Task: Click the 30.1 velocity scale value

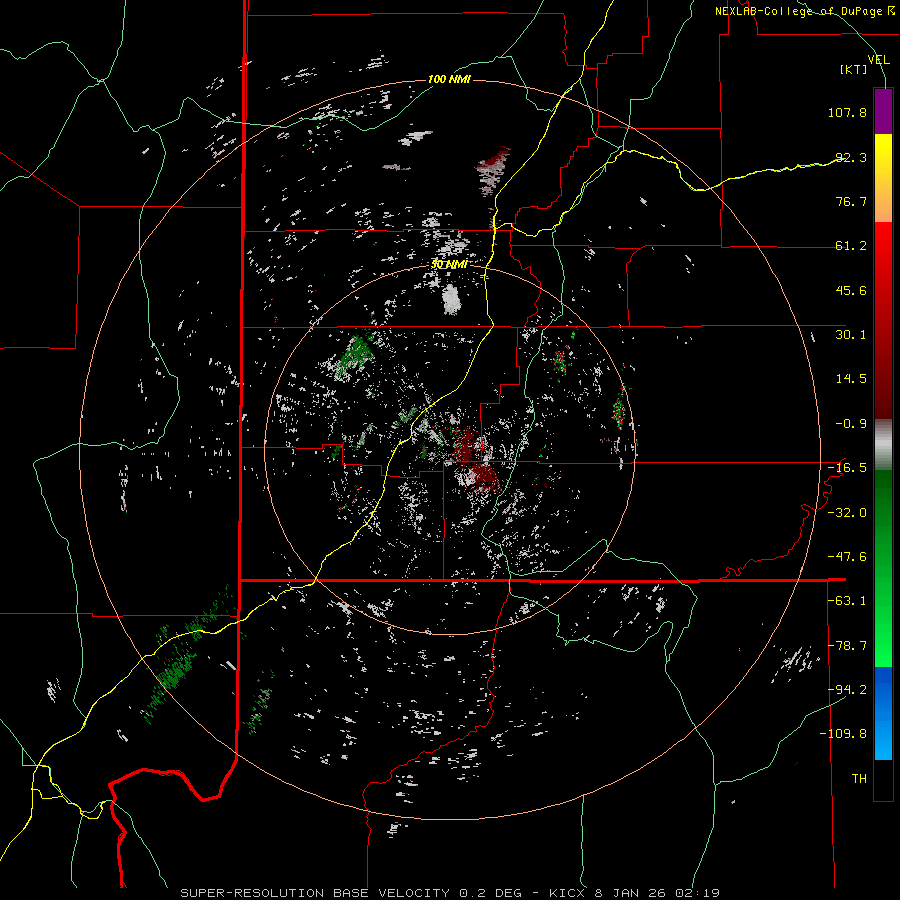Action: (851, 335)
